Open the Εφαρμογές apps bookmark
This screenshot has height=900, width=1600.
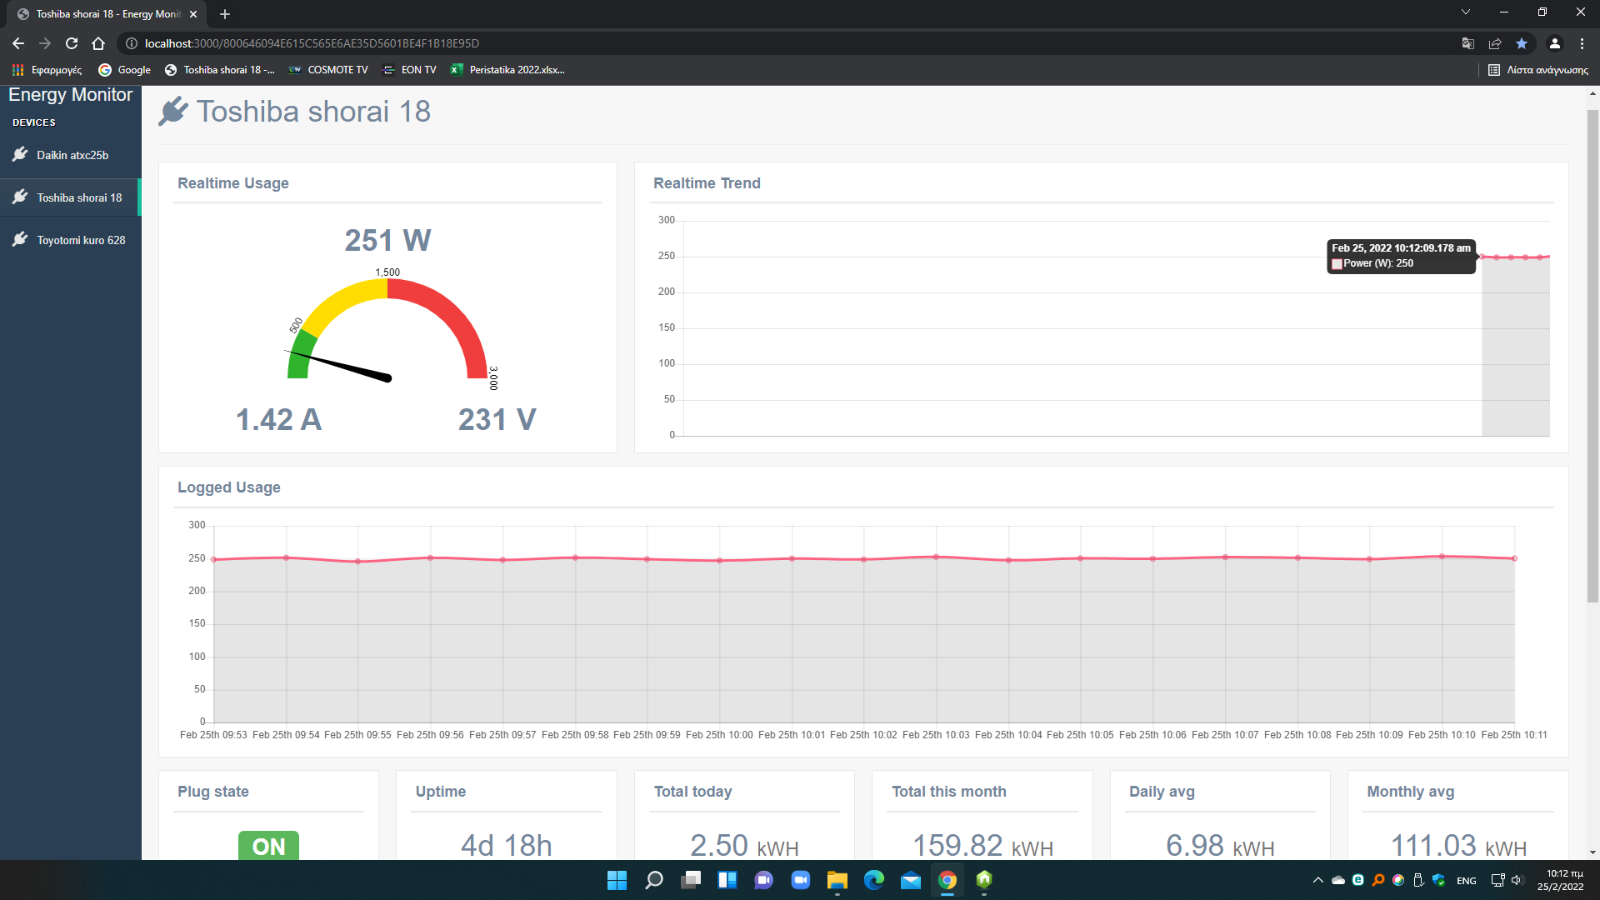[47, 70]
